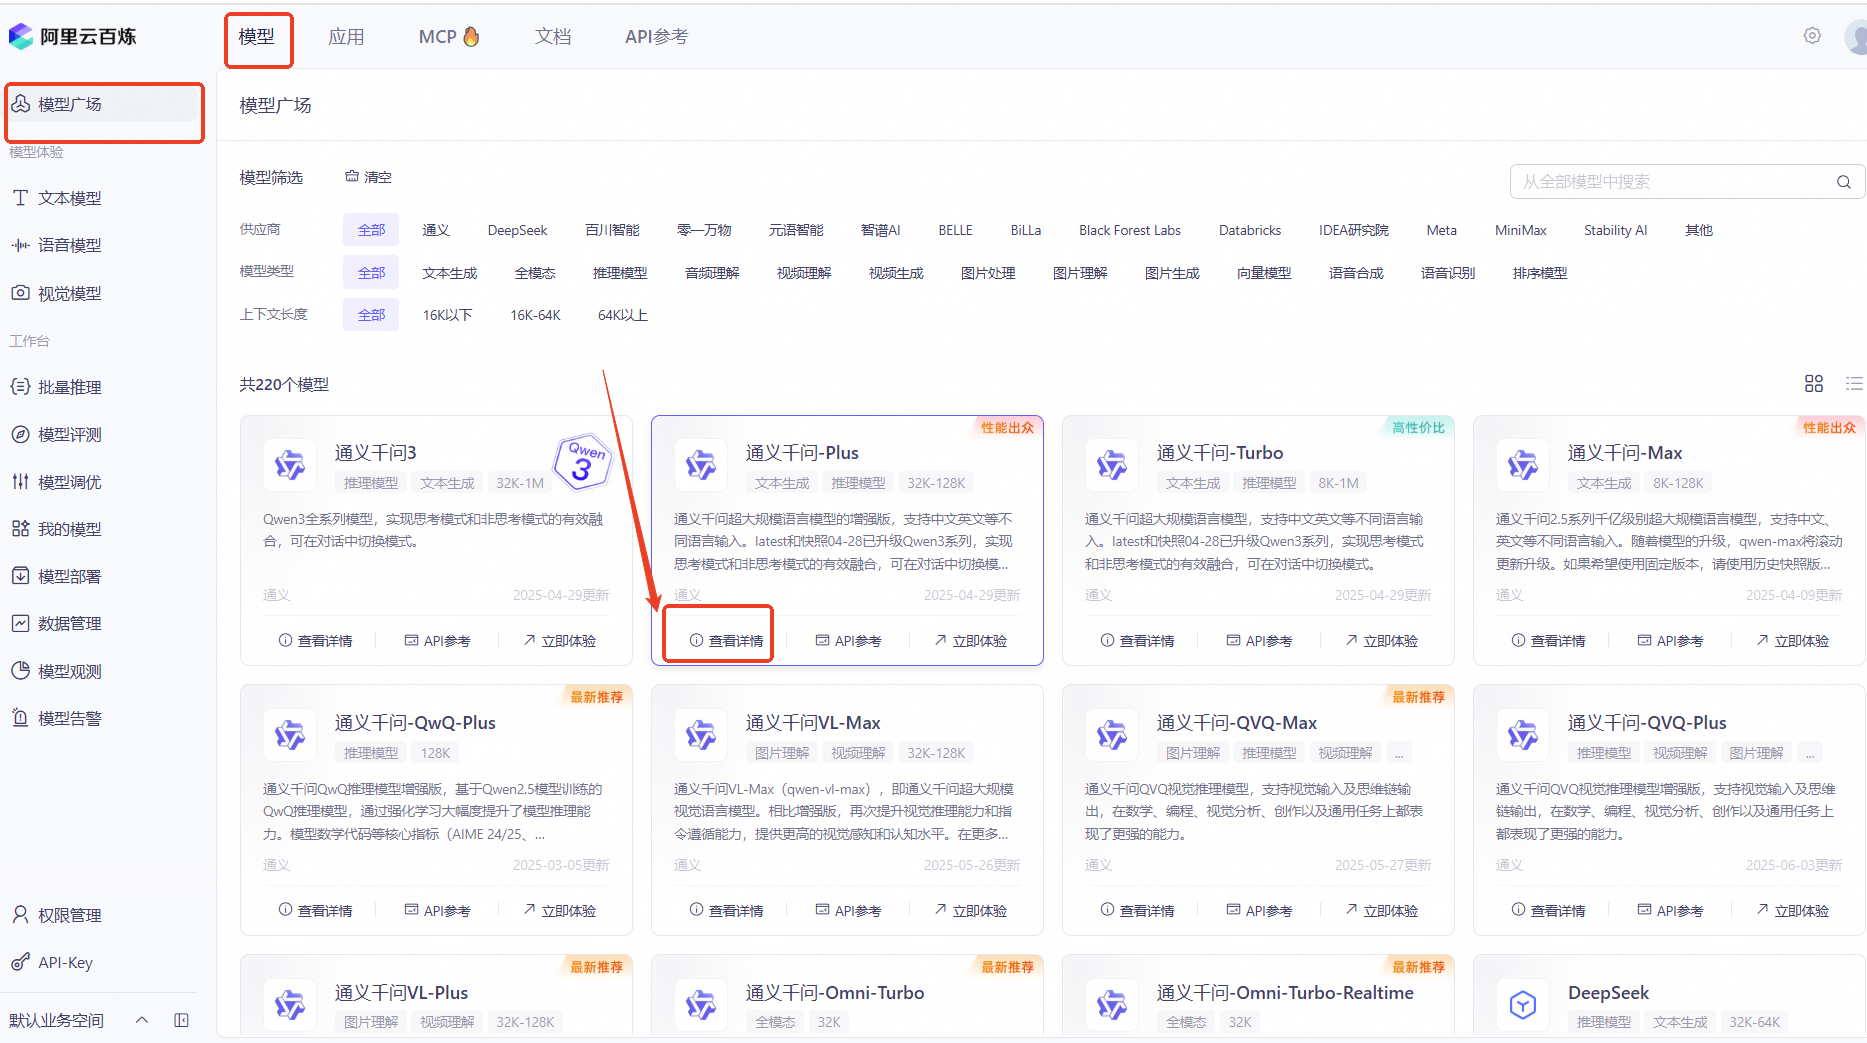Click the API-Key key icon
Image resolution: width=1867 pixels, height=1043 pixels.
click(20, 962)
